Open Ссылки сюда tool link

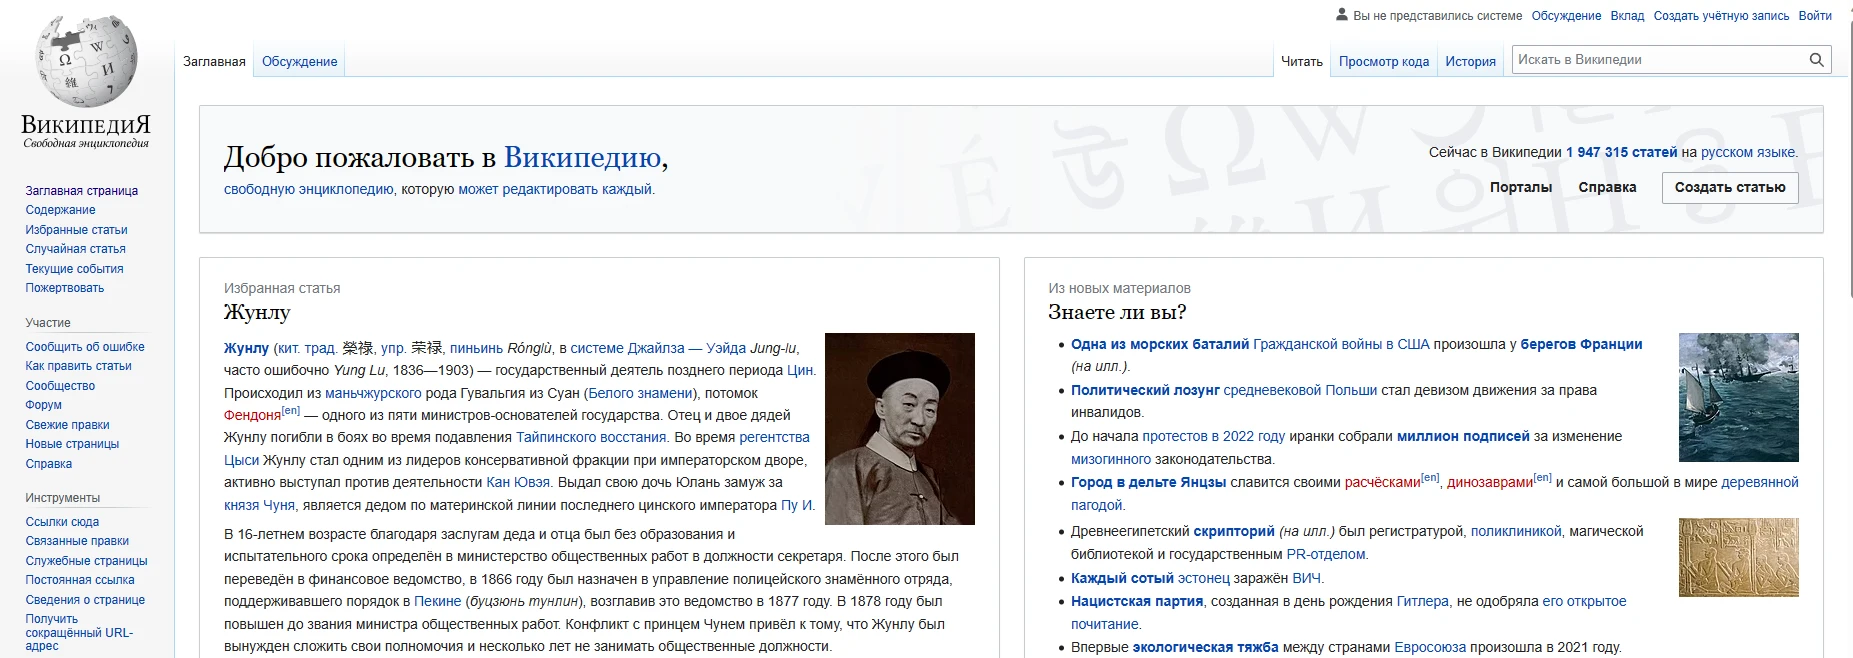[x=62, y=522]
